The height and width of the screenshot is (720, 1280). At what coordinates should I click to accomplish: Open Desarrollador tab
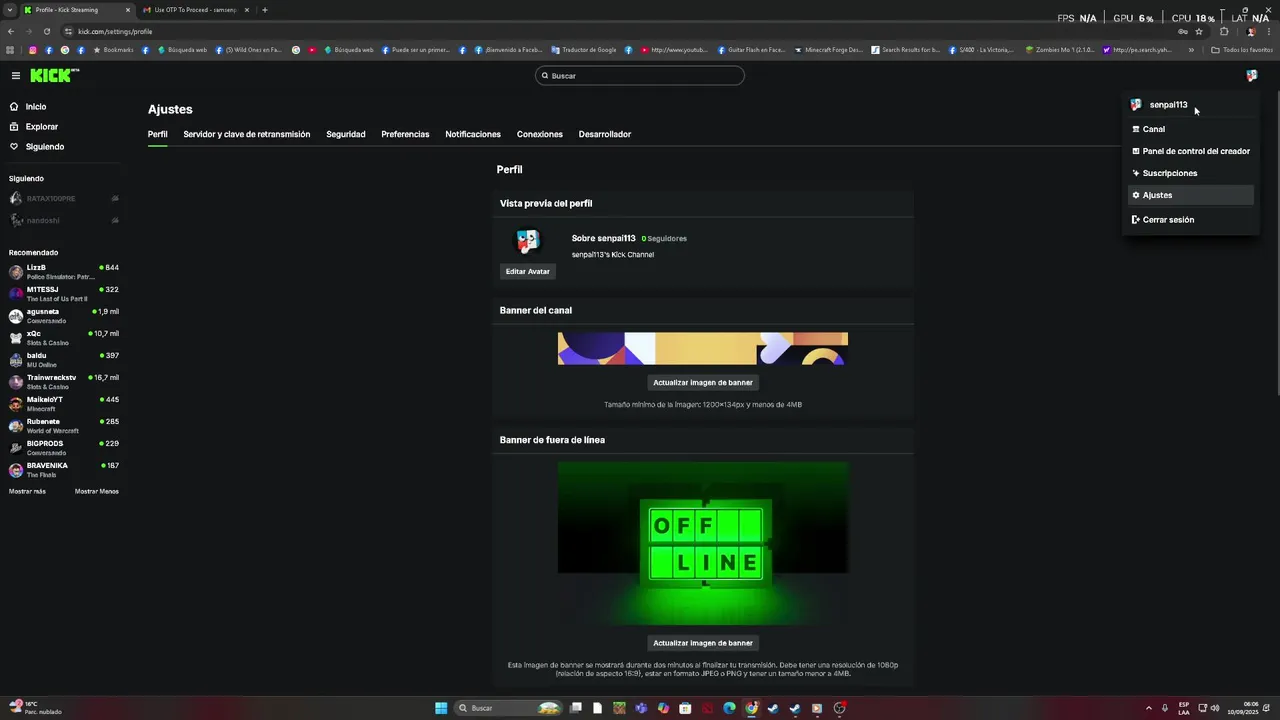(x=605, y=134)
